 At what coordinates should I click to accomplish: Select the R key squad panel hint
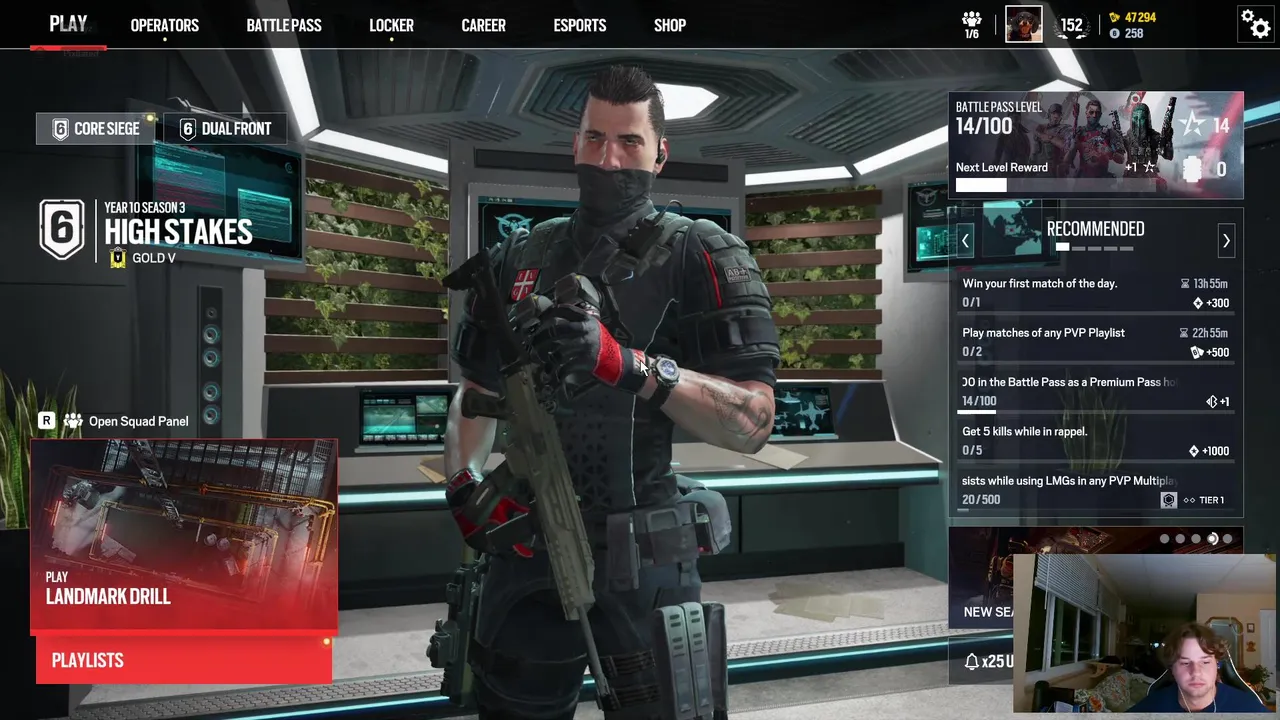[x=46, y=421]
